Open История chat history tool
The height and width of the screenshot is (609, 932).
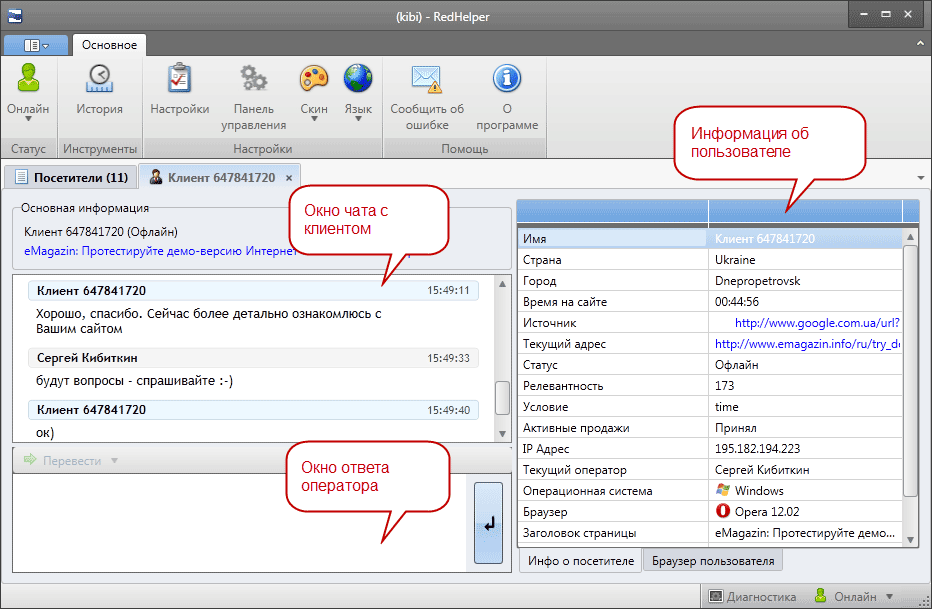tap(99, 79)
